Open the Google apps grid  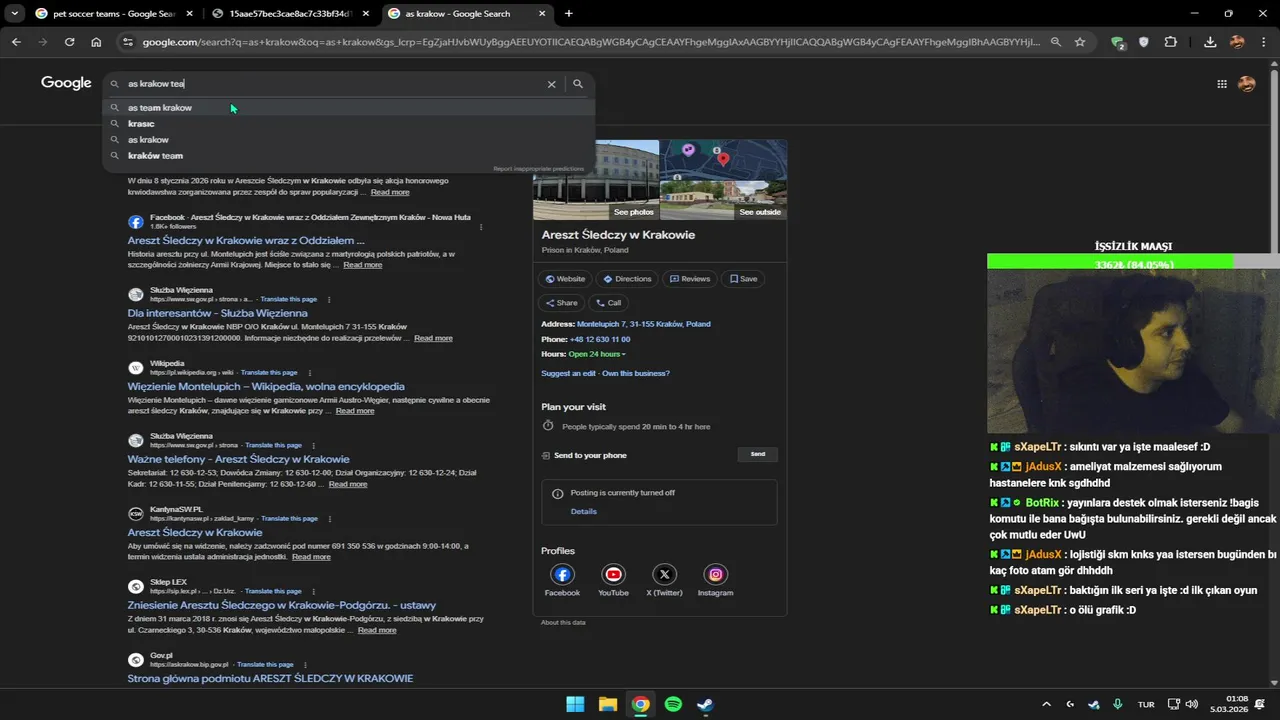coord(1222,84)
